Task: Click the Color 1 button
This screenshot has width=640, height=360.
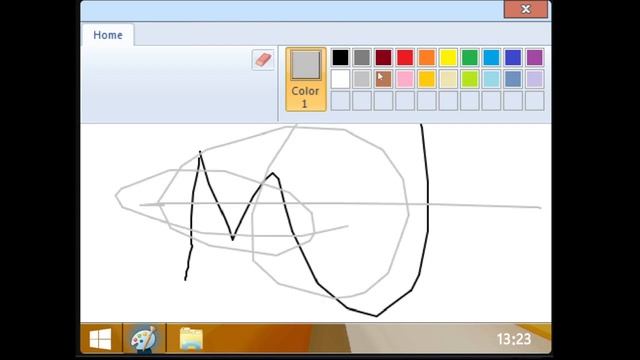Action: point(306,79)
